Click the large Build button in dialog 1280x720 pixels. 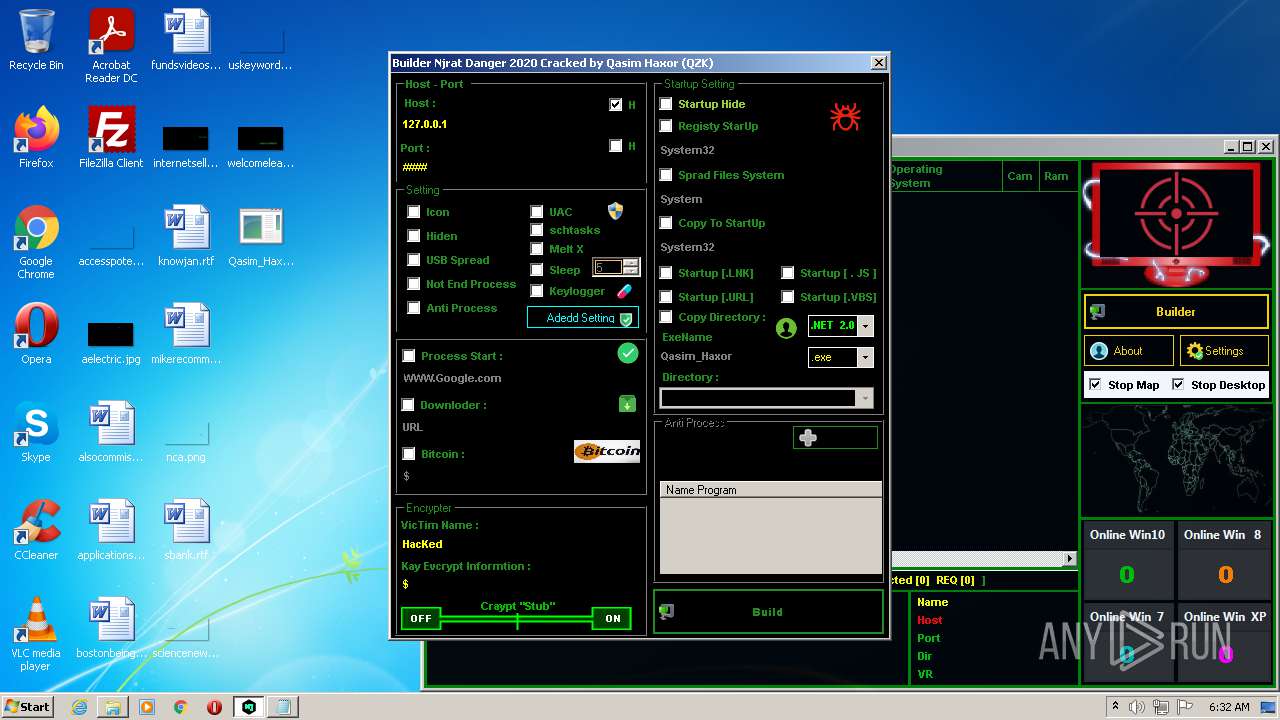(x=768, y=612)
